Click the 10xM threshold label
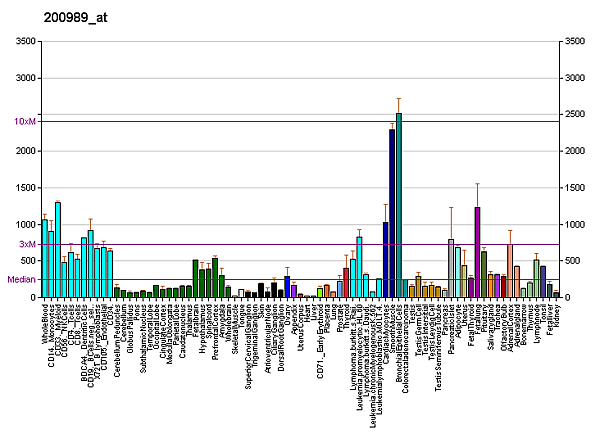This screenshot has height=434, width=600. 25,121
